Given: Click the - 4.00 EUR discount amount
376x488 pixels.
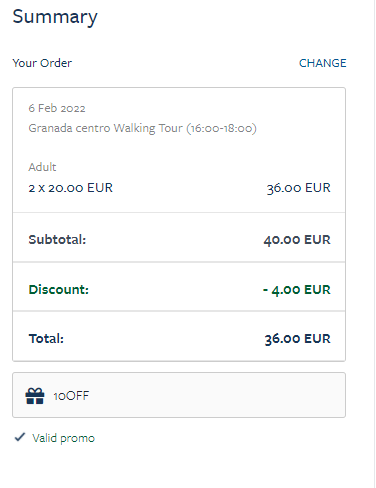Looking at the screenshot, I should point(297,290).
